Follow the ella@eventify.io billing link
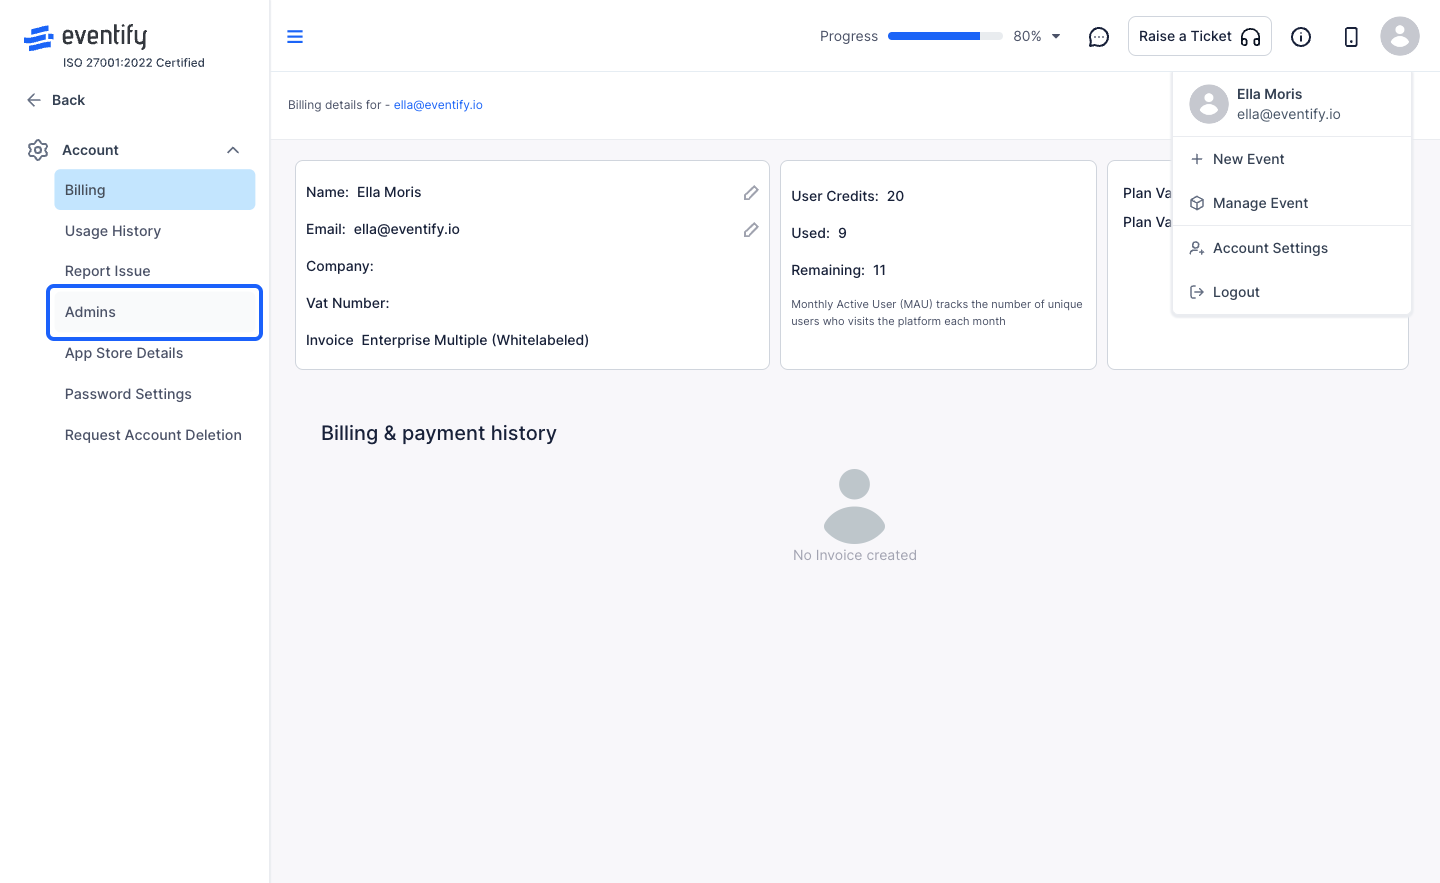 click(438, 105)
